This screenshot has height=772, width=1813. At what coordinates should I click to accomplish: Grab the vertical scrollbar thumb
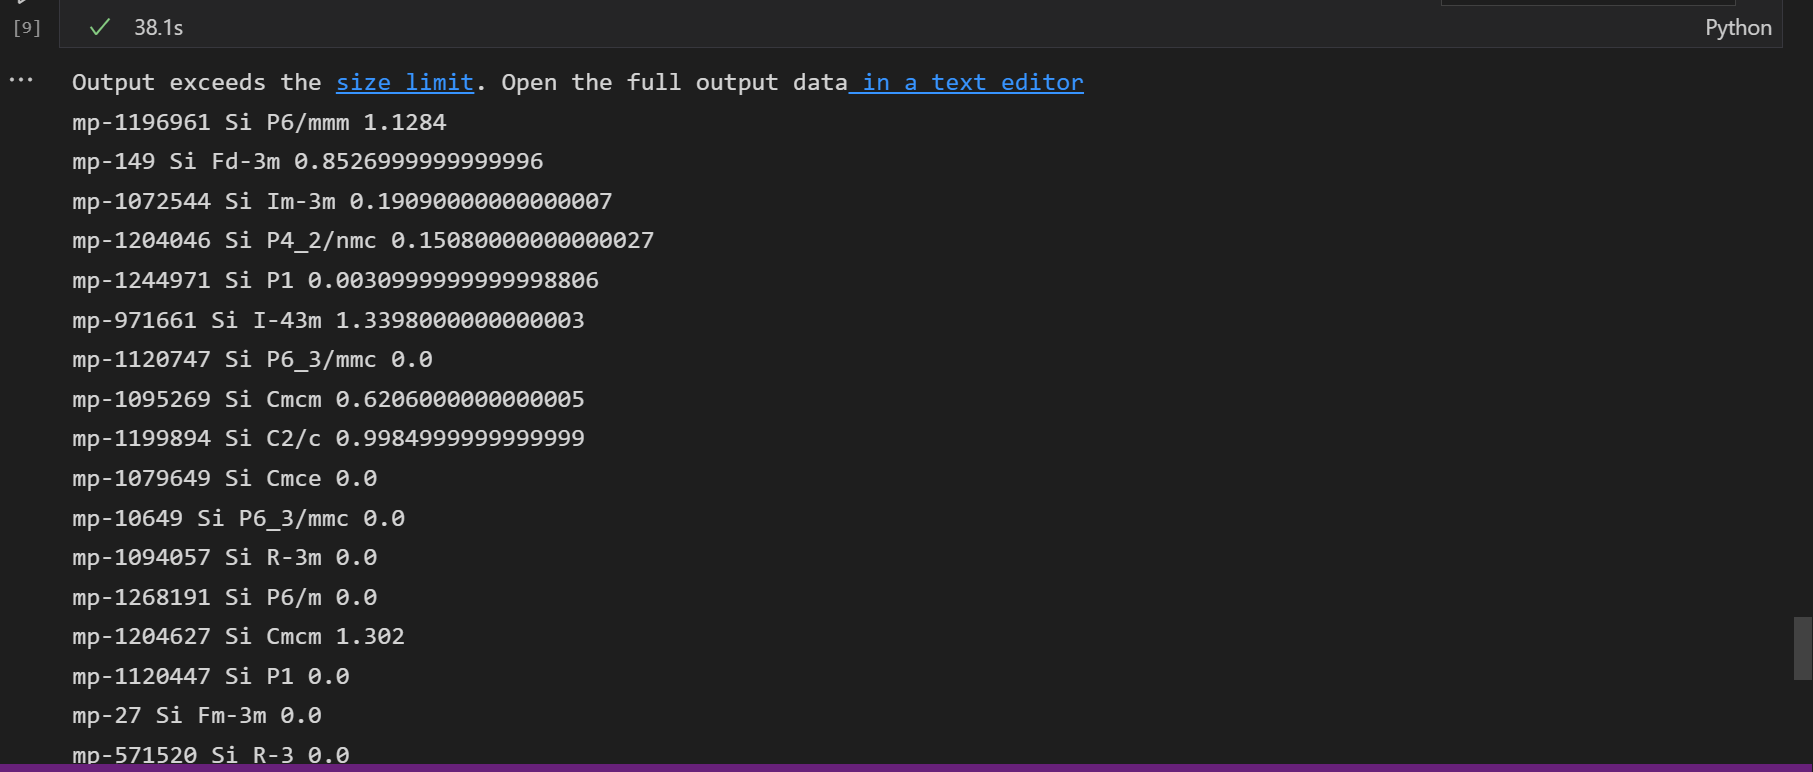pyautogui.click(x=1803, y=649)
